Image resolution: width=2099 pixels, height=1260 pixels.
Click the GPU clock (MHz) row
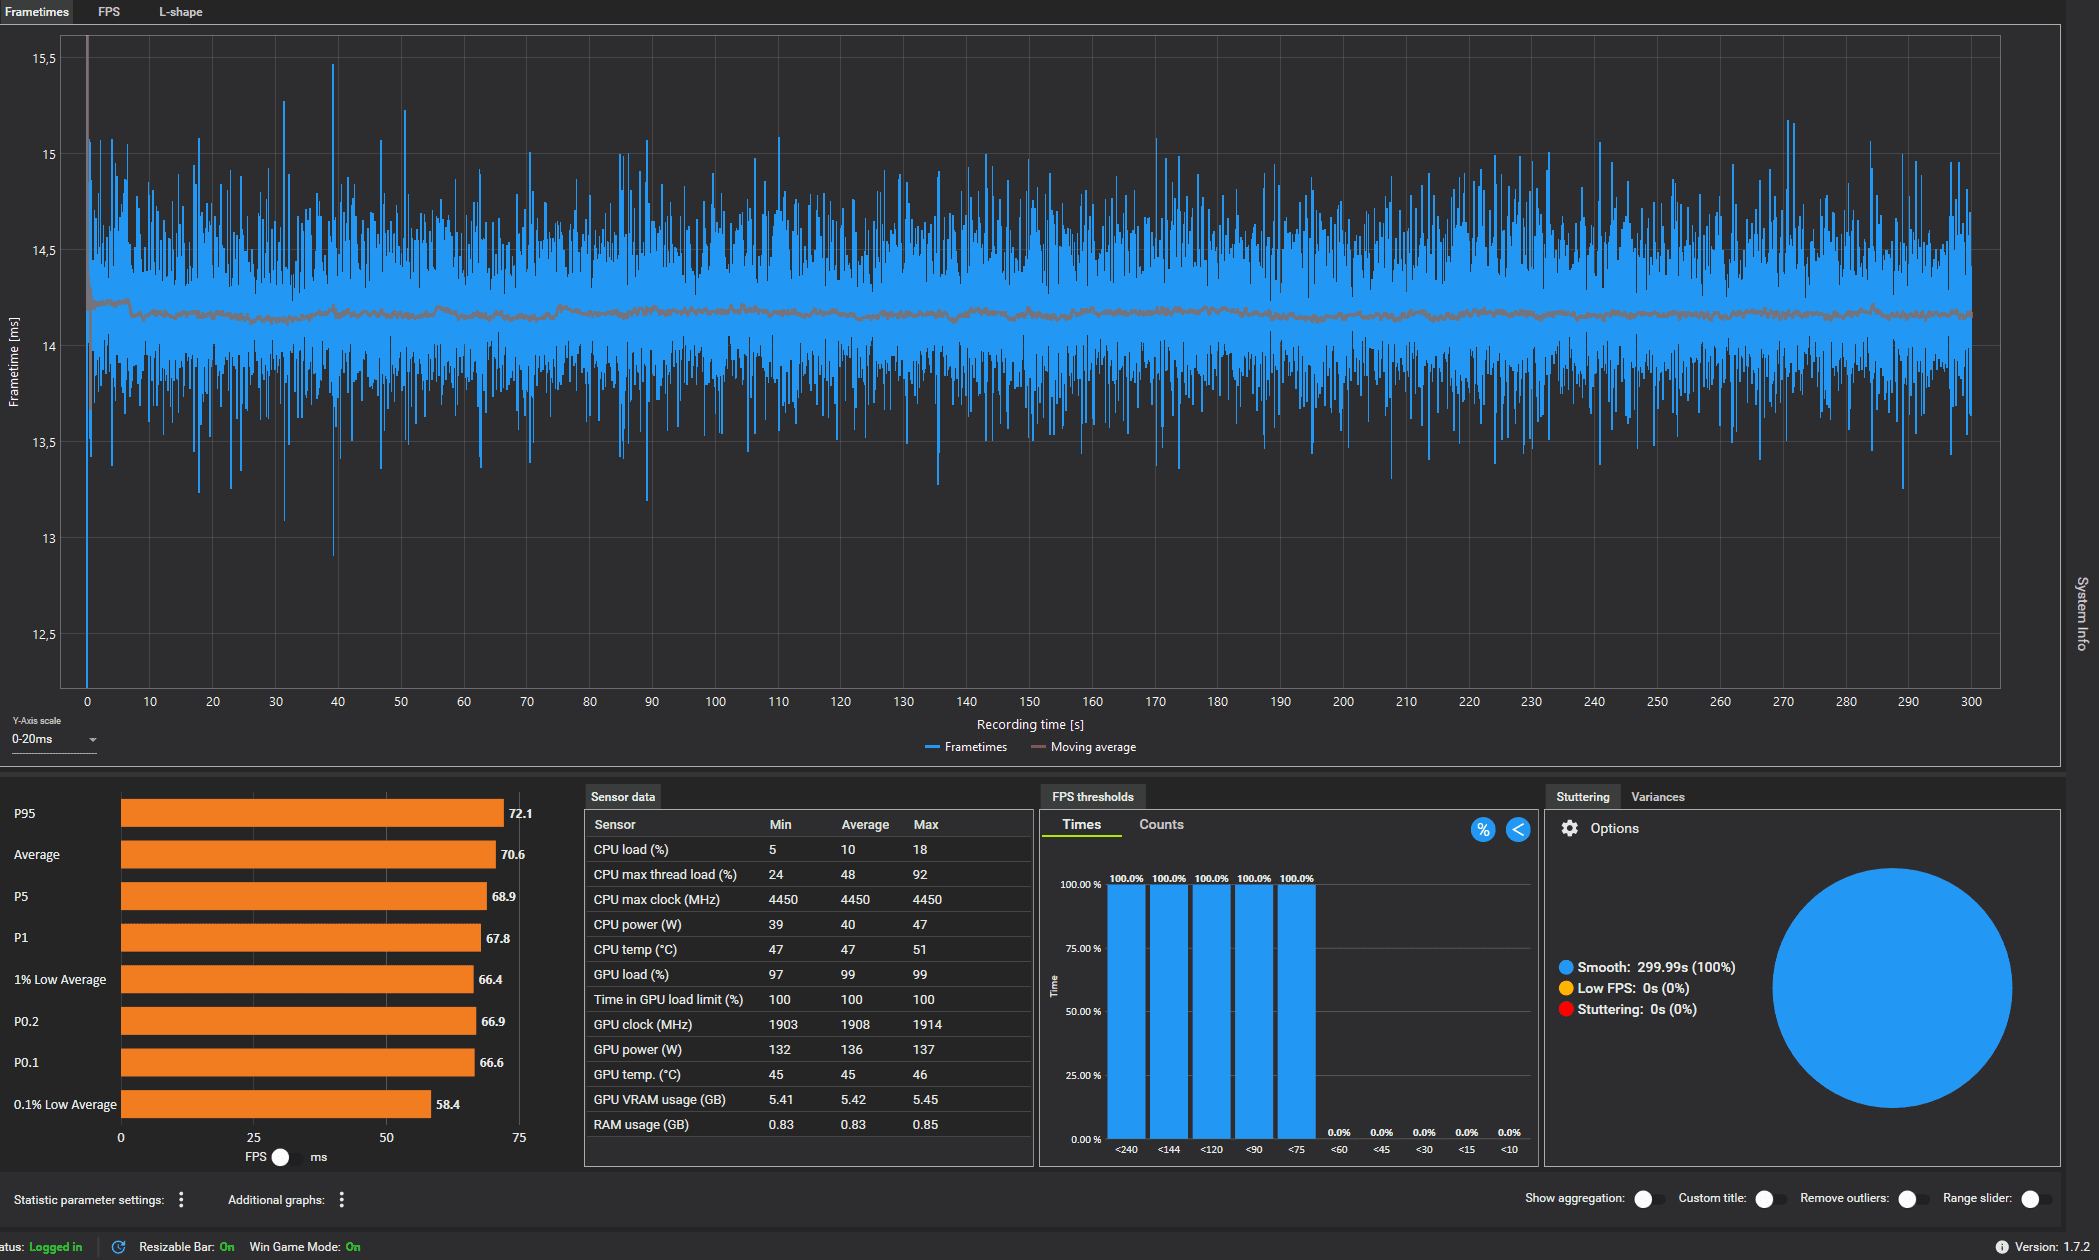pyautogui.click(x=808, y=1025)
